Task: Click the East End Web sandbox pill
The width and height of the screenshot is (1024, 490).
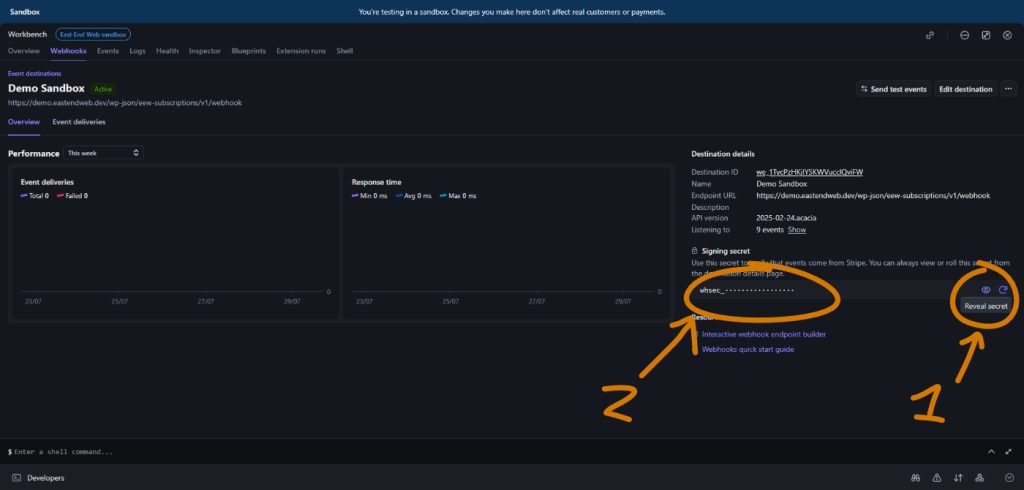Action: point(93,35)
